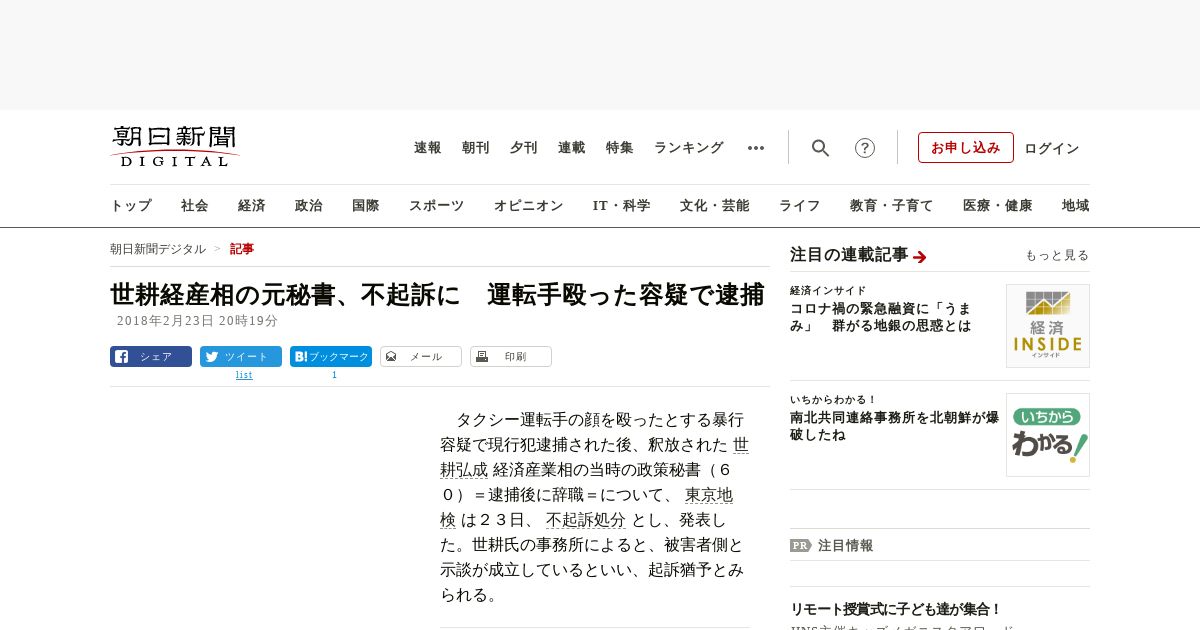This screenshot has width=1200, height=630.
Task: Click the 東京地検 keyword link
Action: (587, 507)
